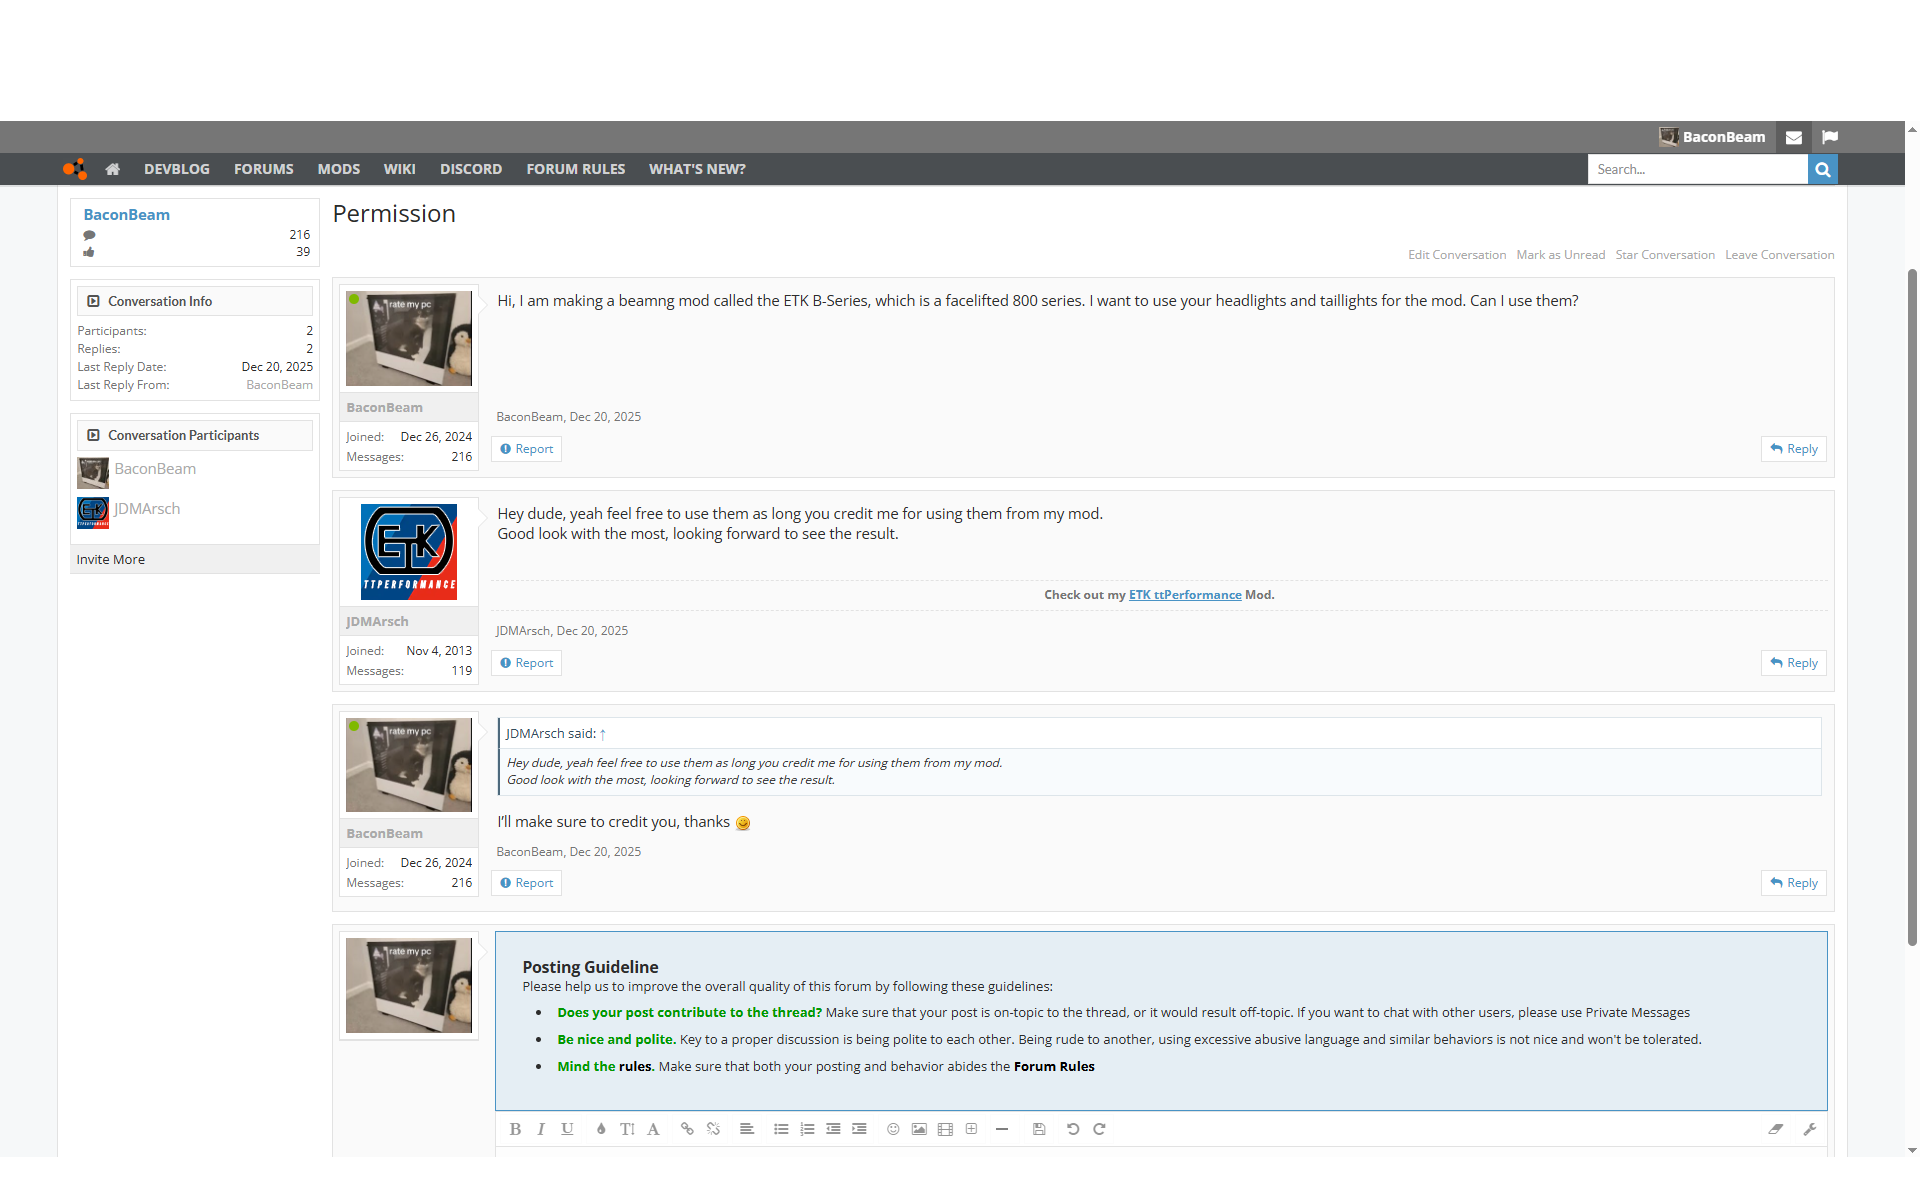
Task: Go to home via house icon
Action: 113,169
